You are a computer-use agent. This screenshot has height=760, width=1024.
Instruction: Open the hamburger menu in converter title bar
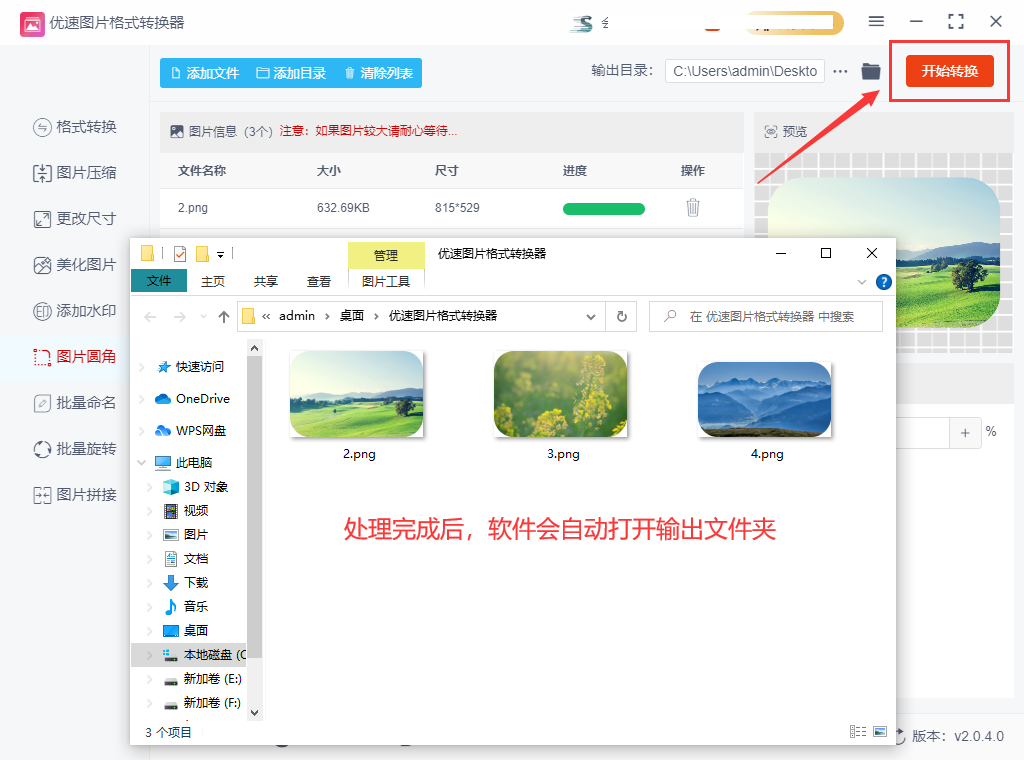[x=876, y=22]
